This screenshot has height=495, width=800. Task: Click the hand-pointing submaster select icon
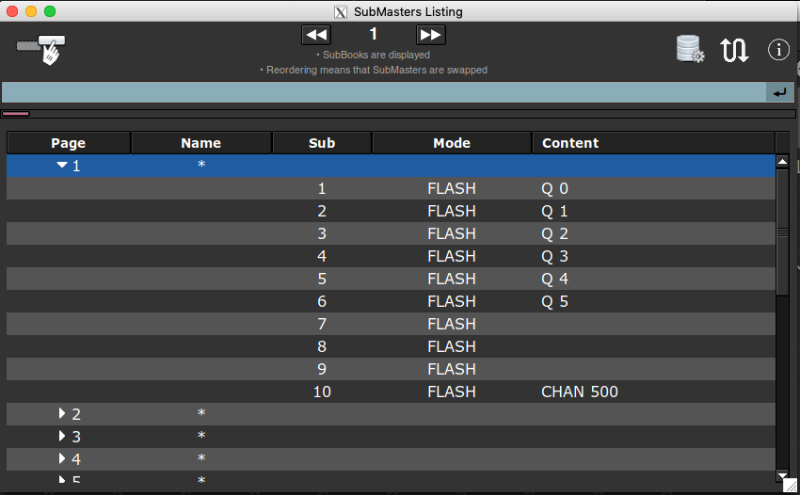42,48
